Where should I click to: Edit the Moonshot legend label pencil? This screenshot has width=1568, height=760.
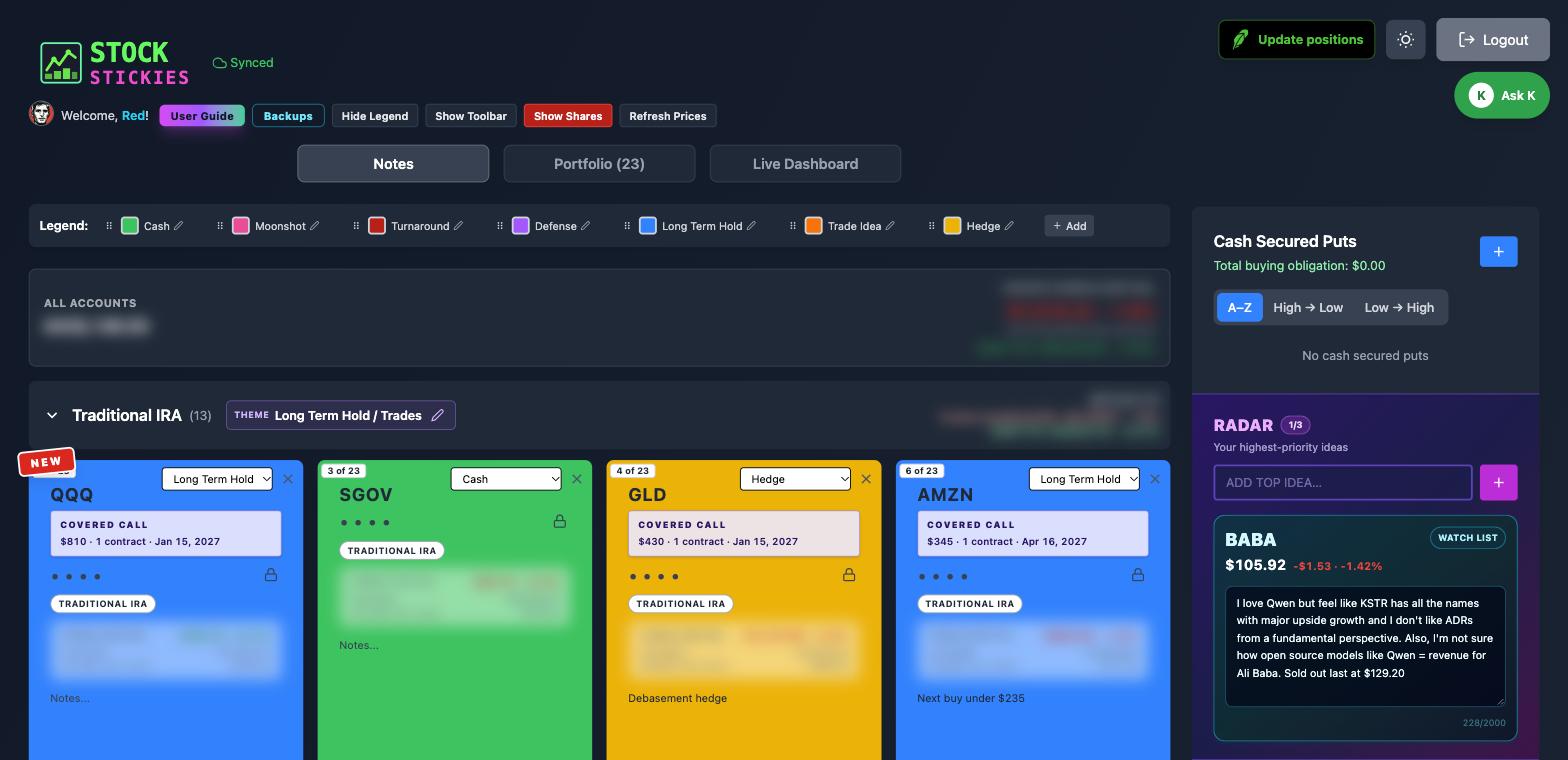(314, 226)
